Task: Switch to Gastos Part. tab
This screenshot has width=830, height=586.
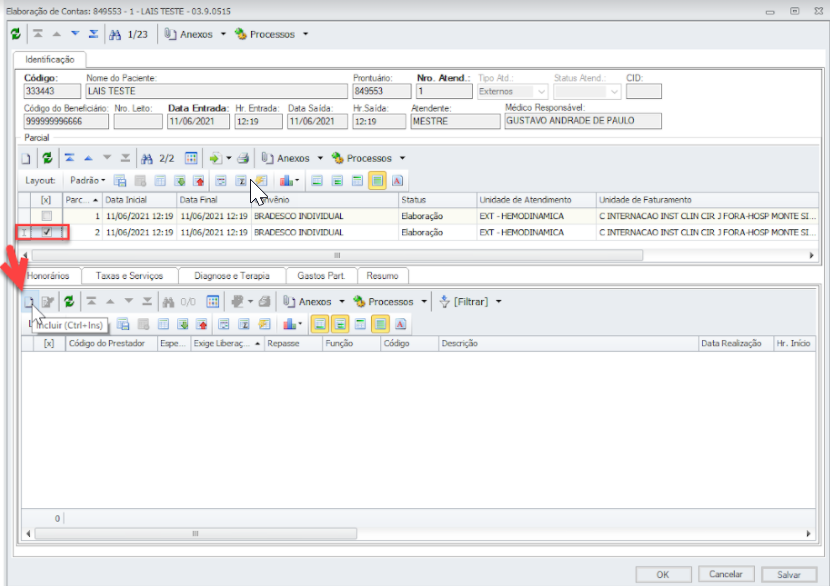Action: tap(321, 276)
